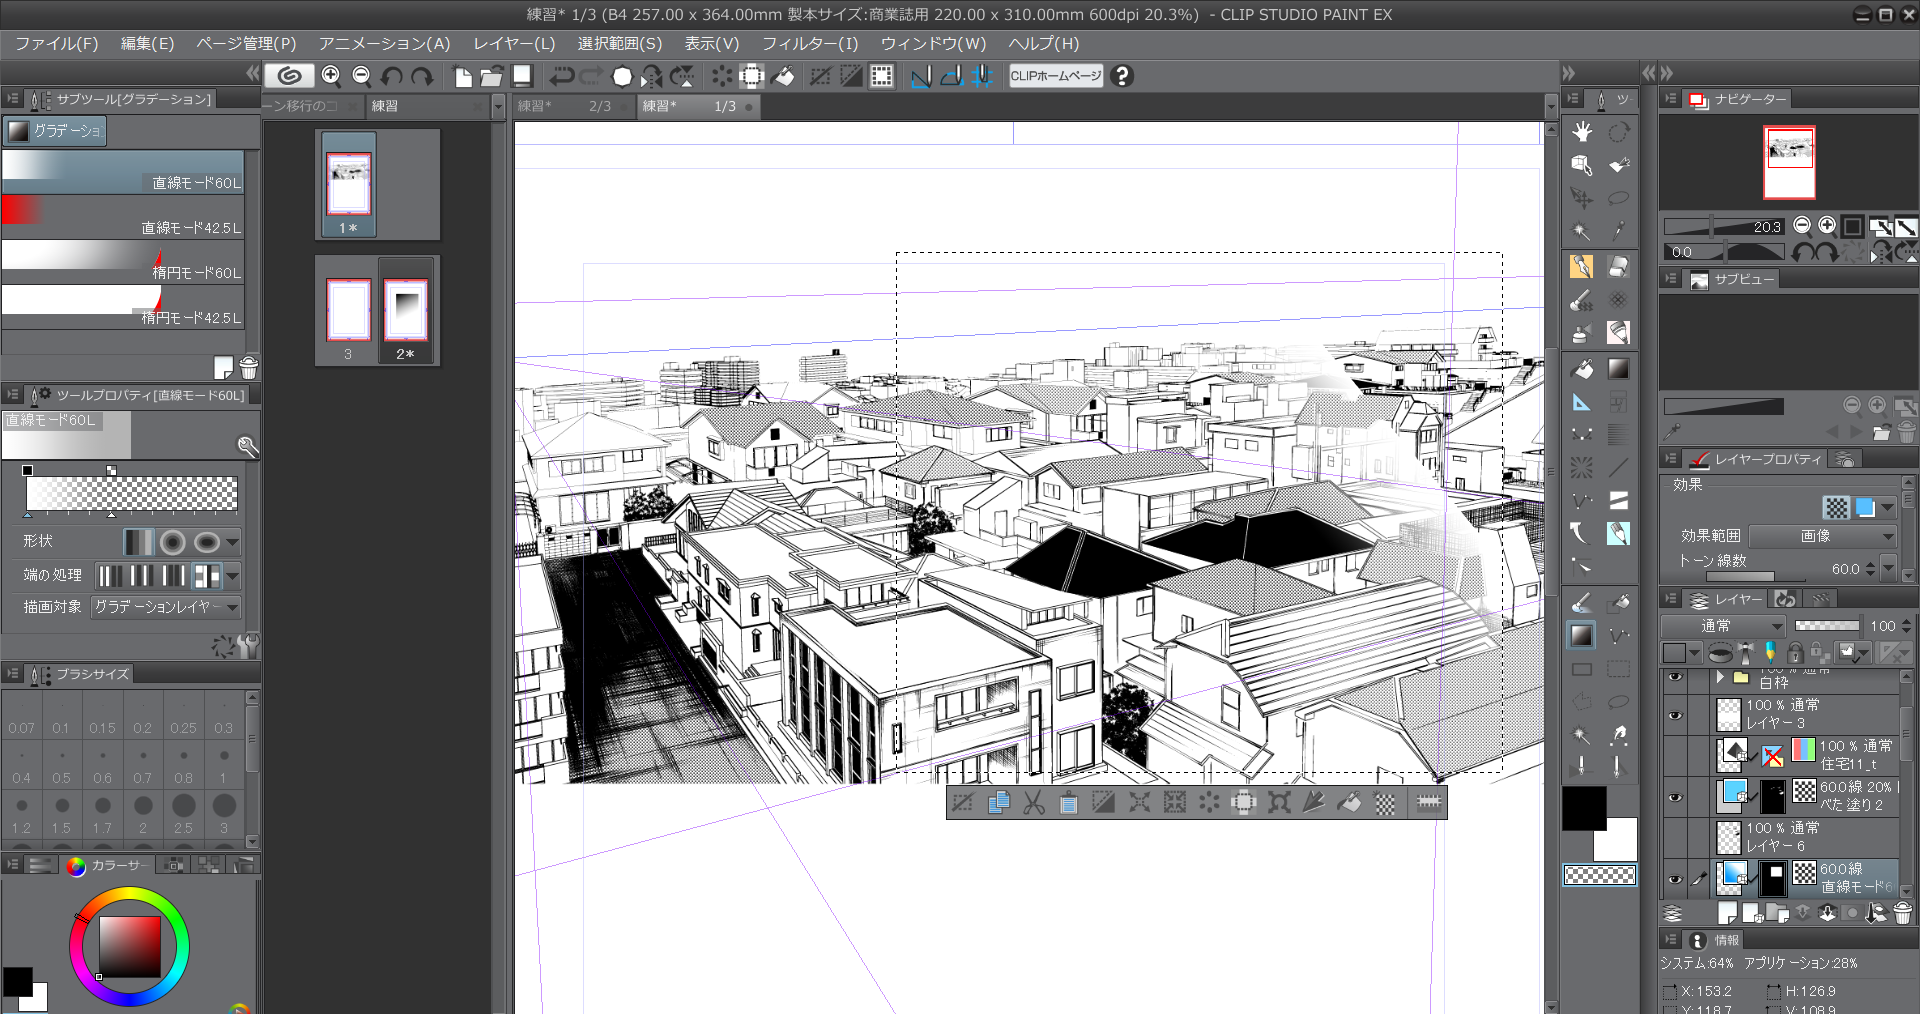Click Cut scissors icon on selection launcher
Viewport: 1920px width, 1014px height.
[1034, 803]
